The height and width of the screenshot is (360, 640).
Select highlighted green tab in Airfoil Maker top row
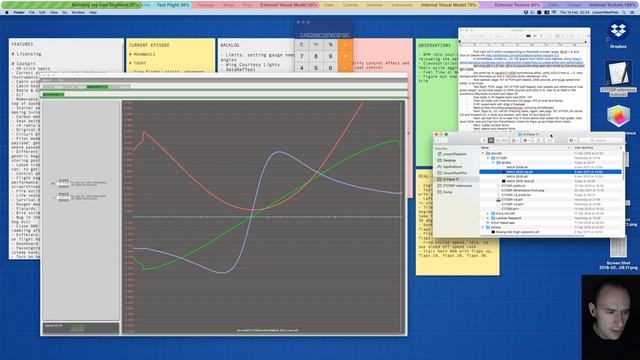click(x=97, y=87)
